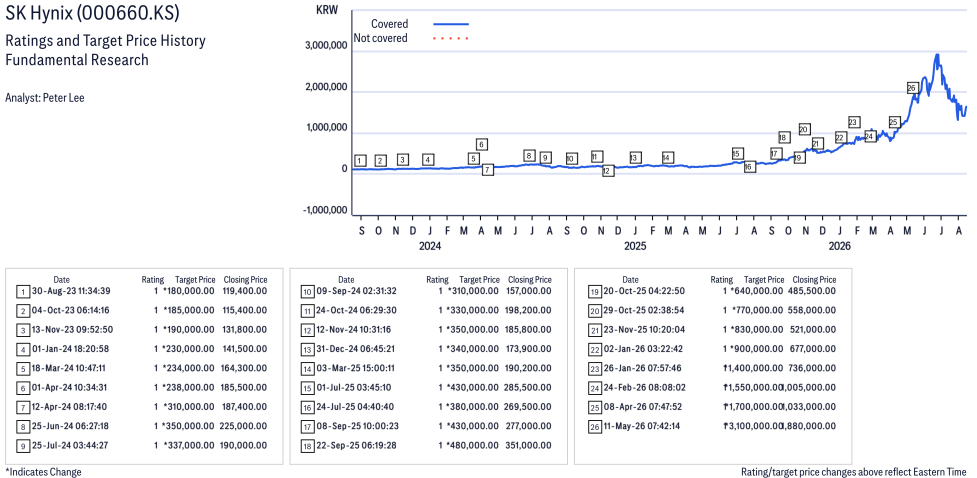Click date '26-Jan-26 07:57:46'
Screen dimensions: 977x478
(643, 368)
